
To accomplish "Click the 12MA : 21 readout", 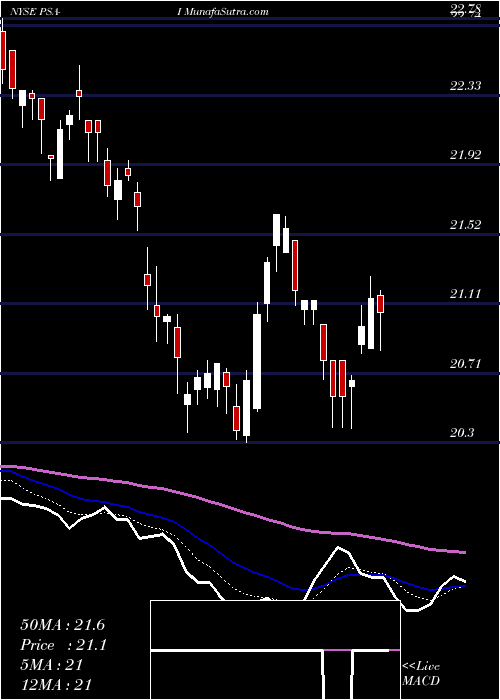I will (56, 684).
